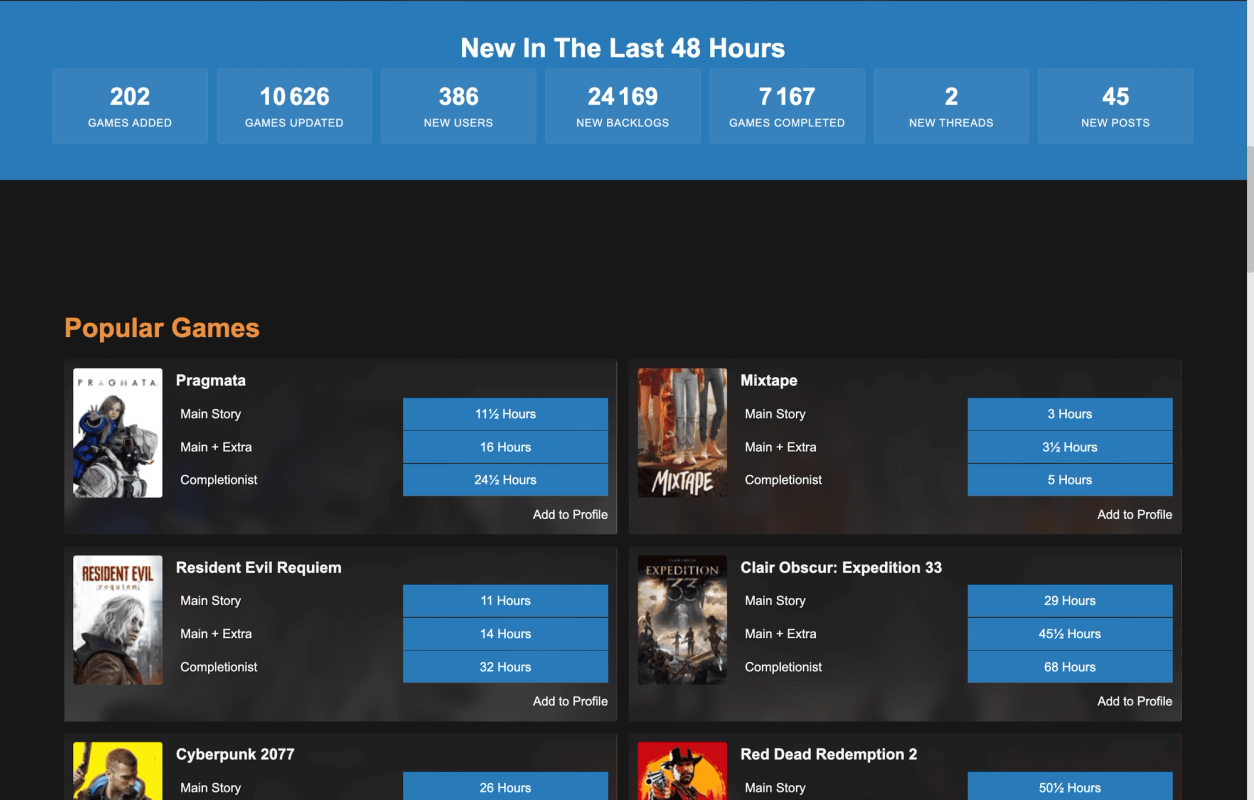Add Mixtape to your profile
The image size is (1254, 800).
(x=1135, y=514)
